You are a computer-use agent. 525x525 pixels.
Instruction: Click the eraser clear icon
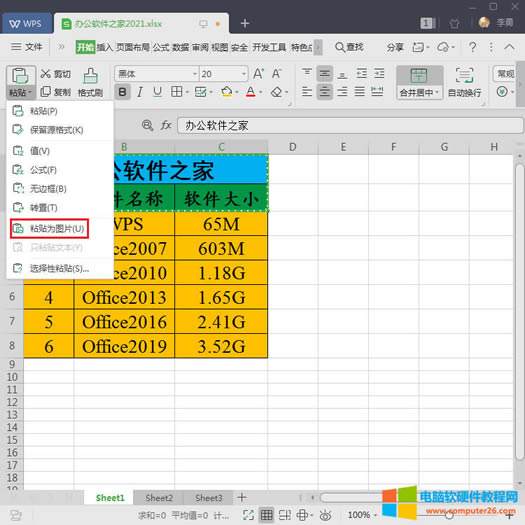(277, 92)
